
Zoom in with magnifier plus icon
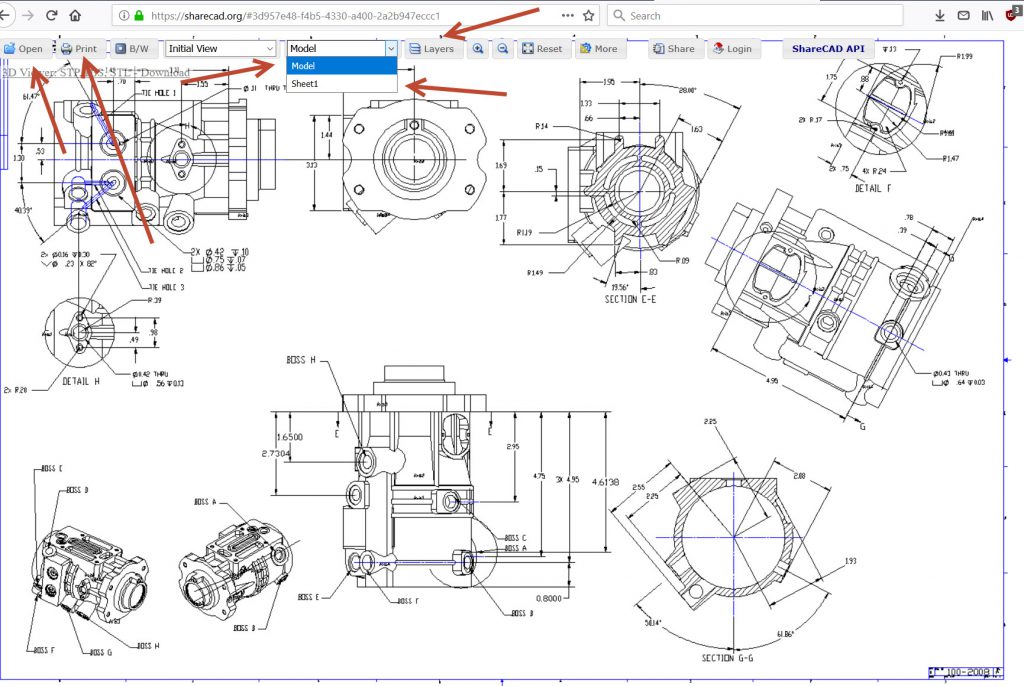478,49
